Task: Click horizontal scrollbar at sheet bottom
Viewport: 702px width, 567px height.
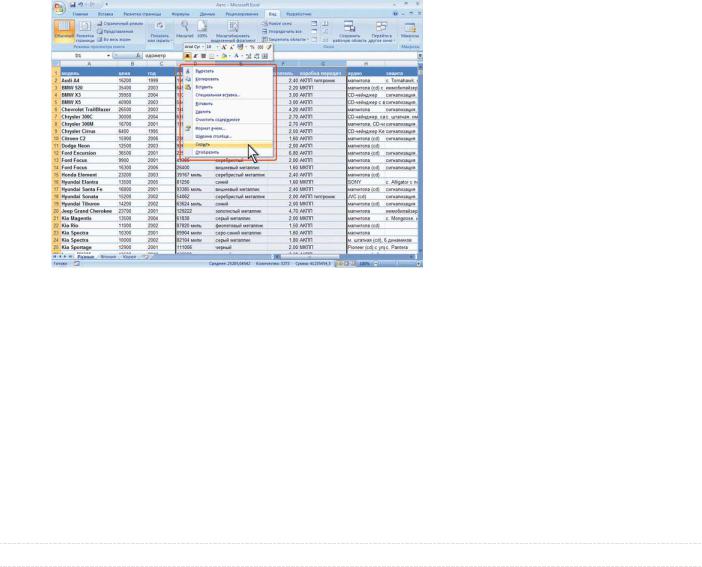Action: point(345,257)
